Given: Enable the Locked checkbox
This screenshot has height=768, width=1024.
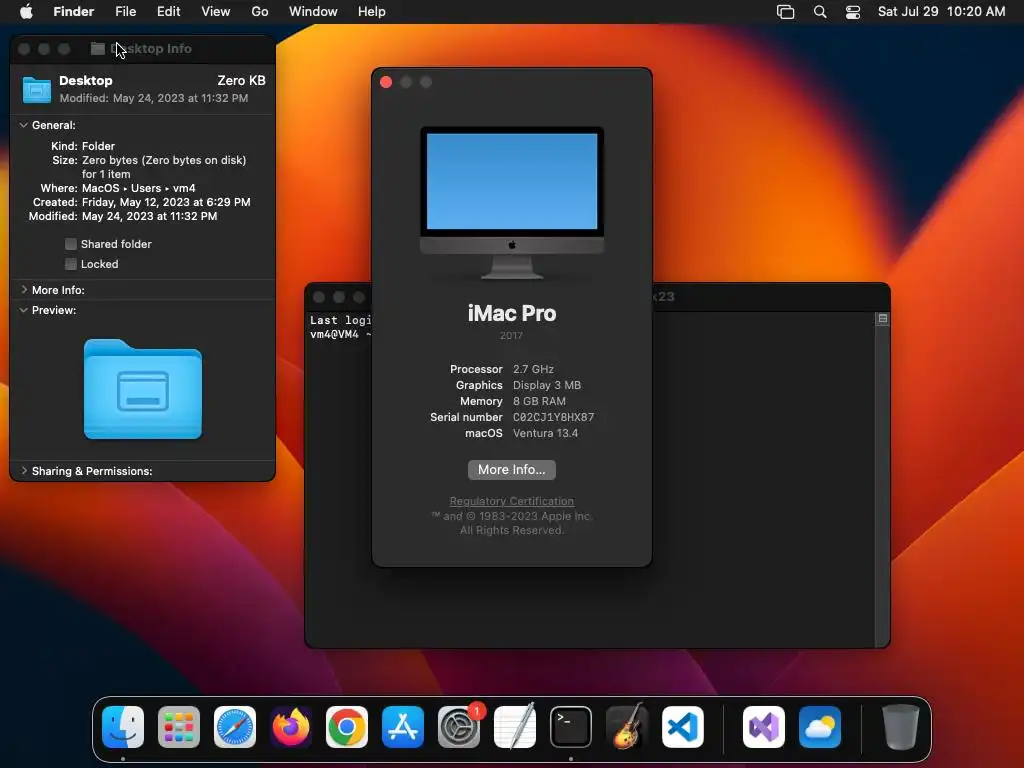Looking at the screenshot, I should [x=71, y=264].
